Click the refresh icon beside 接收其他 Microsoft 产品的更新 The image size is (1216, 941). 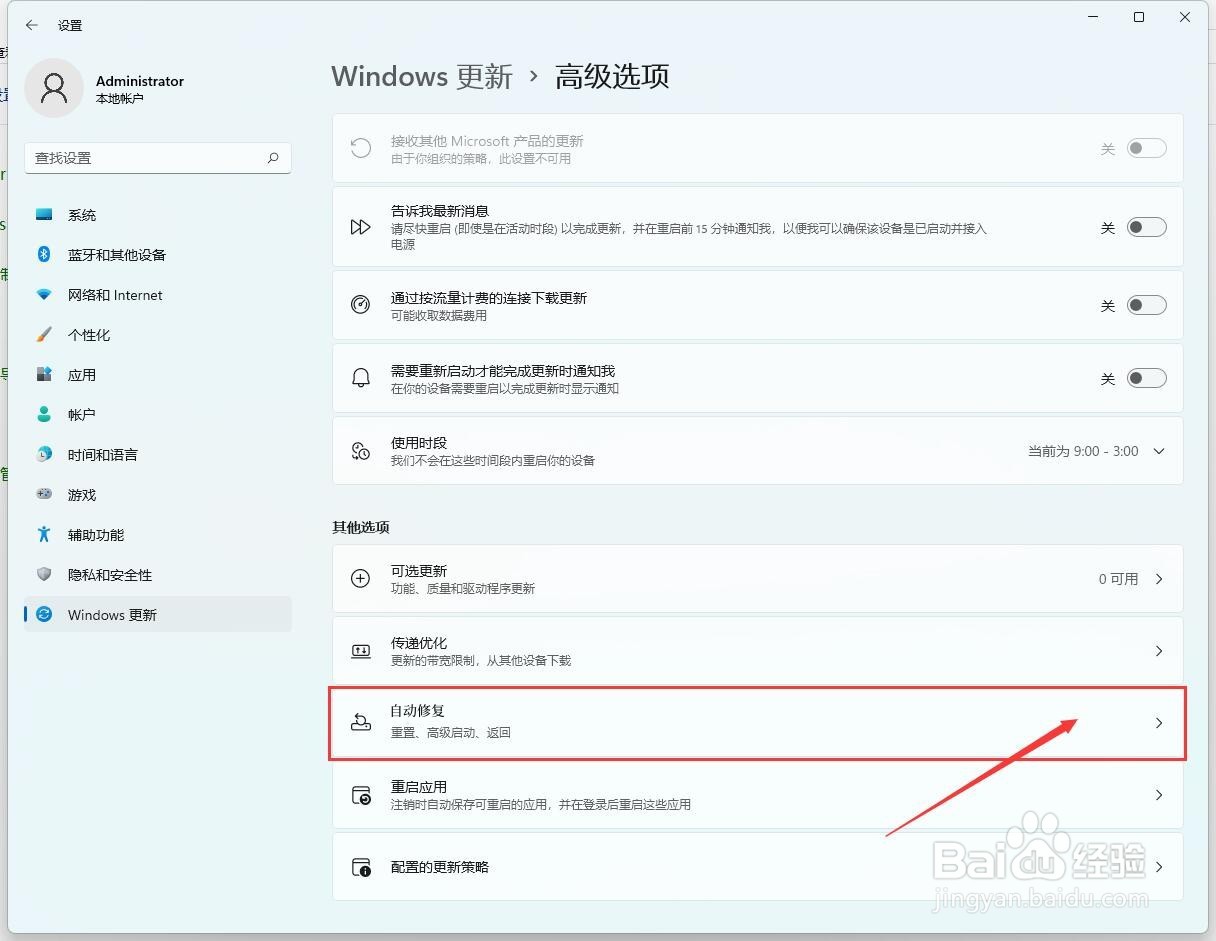361,148
